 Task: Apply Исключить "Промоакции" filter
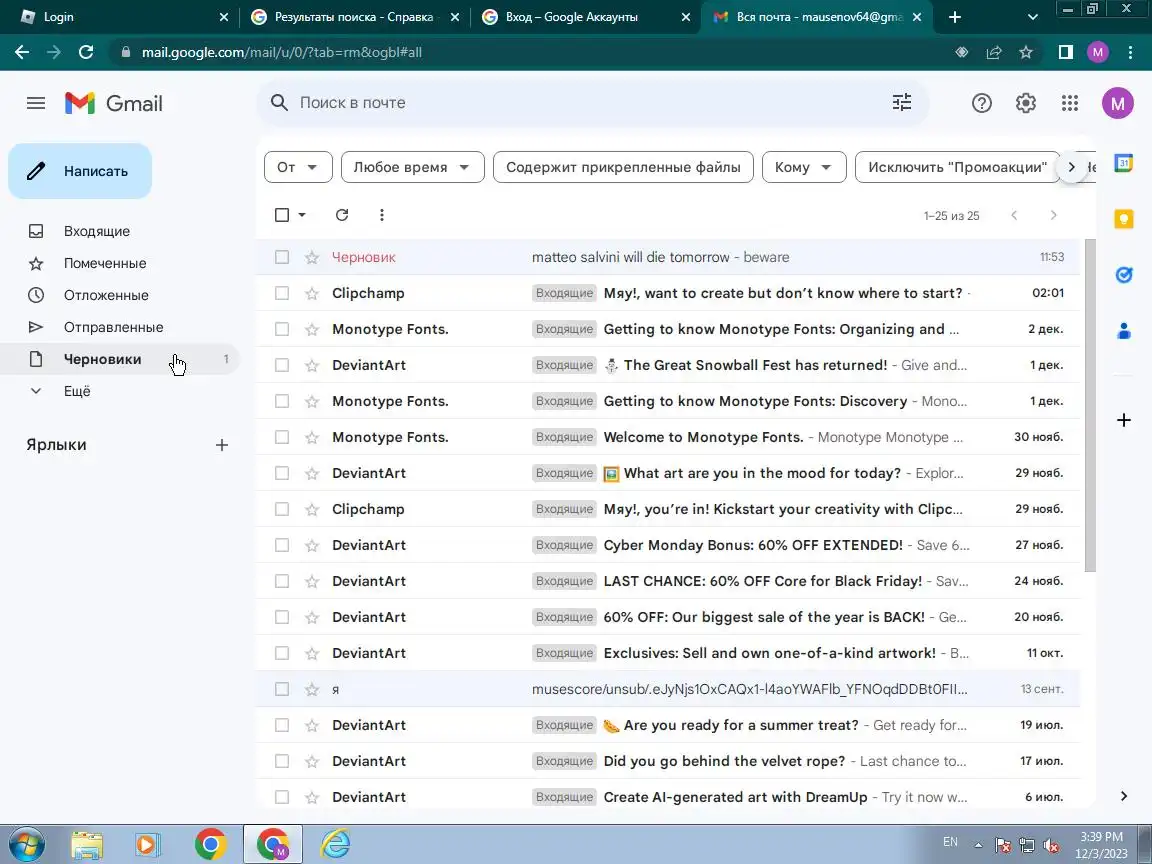click(x=957, y=167)
